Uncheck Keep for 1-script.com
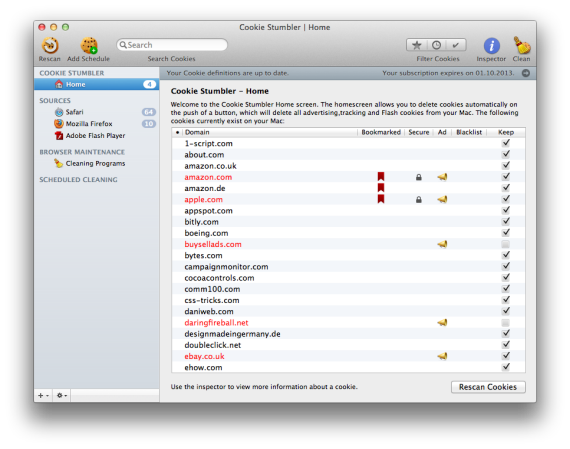This screenshot has height=449, width=570. 506,143
